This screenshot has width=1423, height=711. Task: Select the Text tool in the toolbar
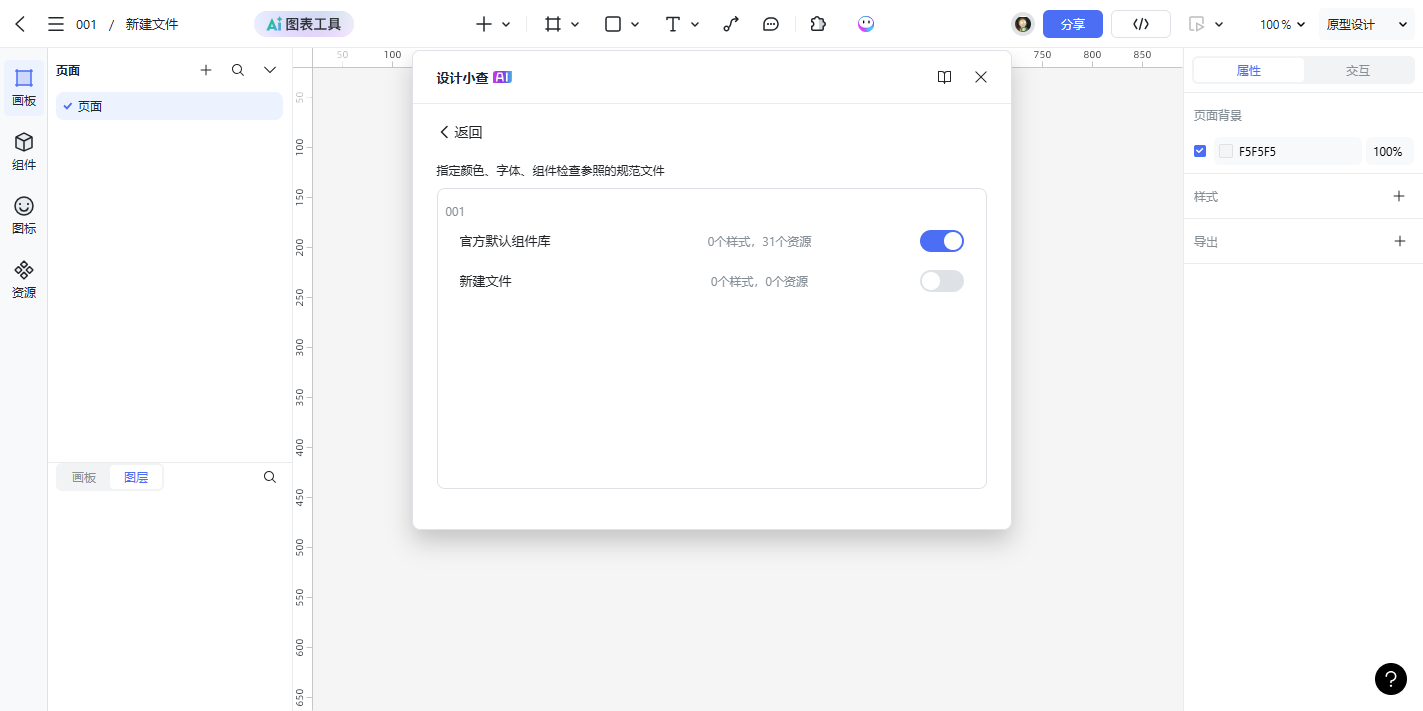(x=672, y=23)
